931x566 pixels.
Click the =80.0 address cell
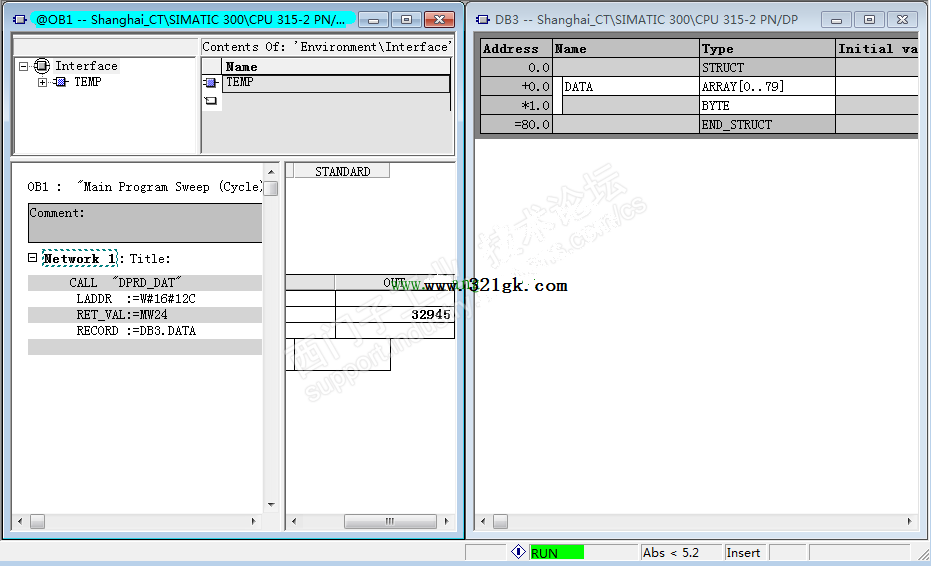point(516,125)
